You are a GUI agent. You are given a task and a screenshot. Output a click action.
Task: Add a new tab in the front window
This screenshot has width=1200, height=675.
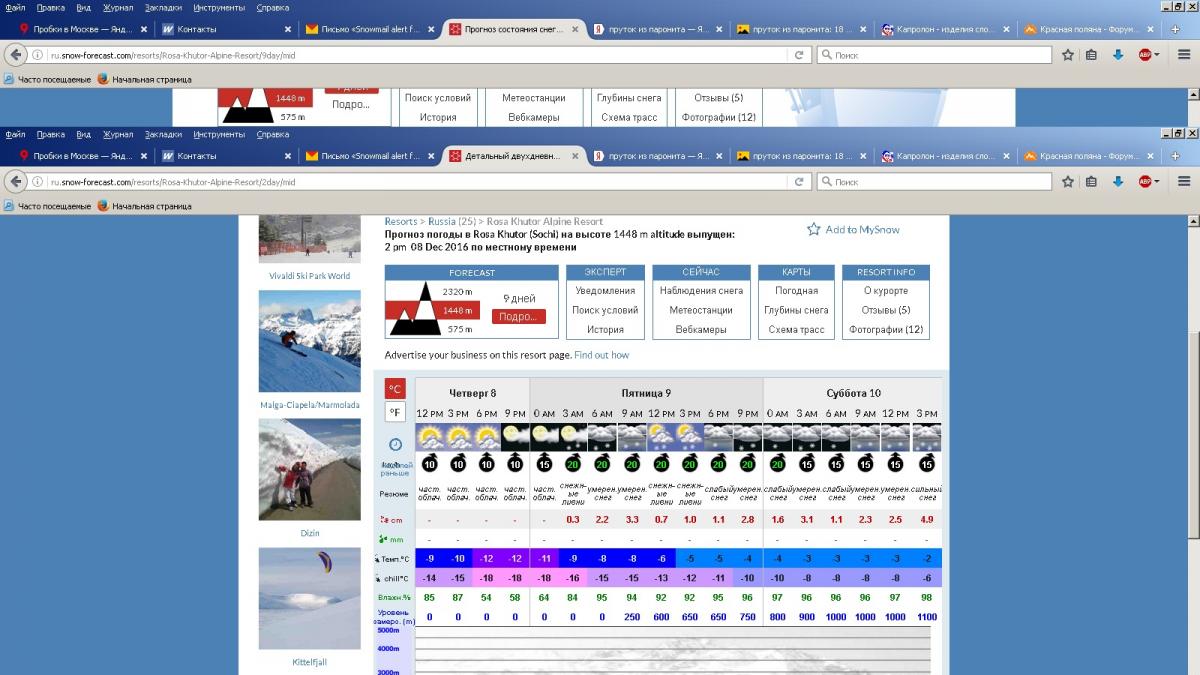(1174, 156)
